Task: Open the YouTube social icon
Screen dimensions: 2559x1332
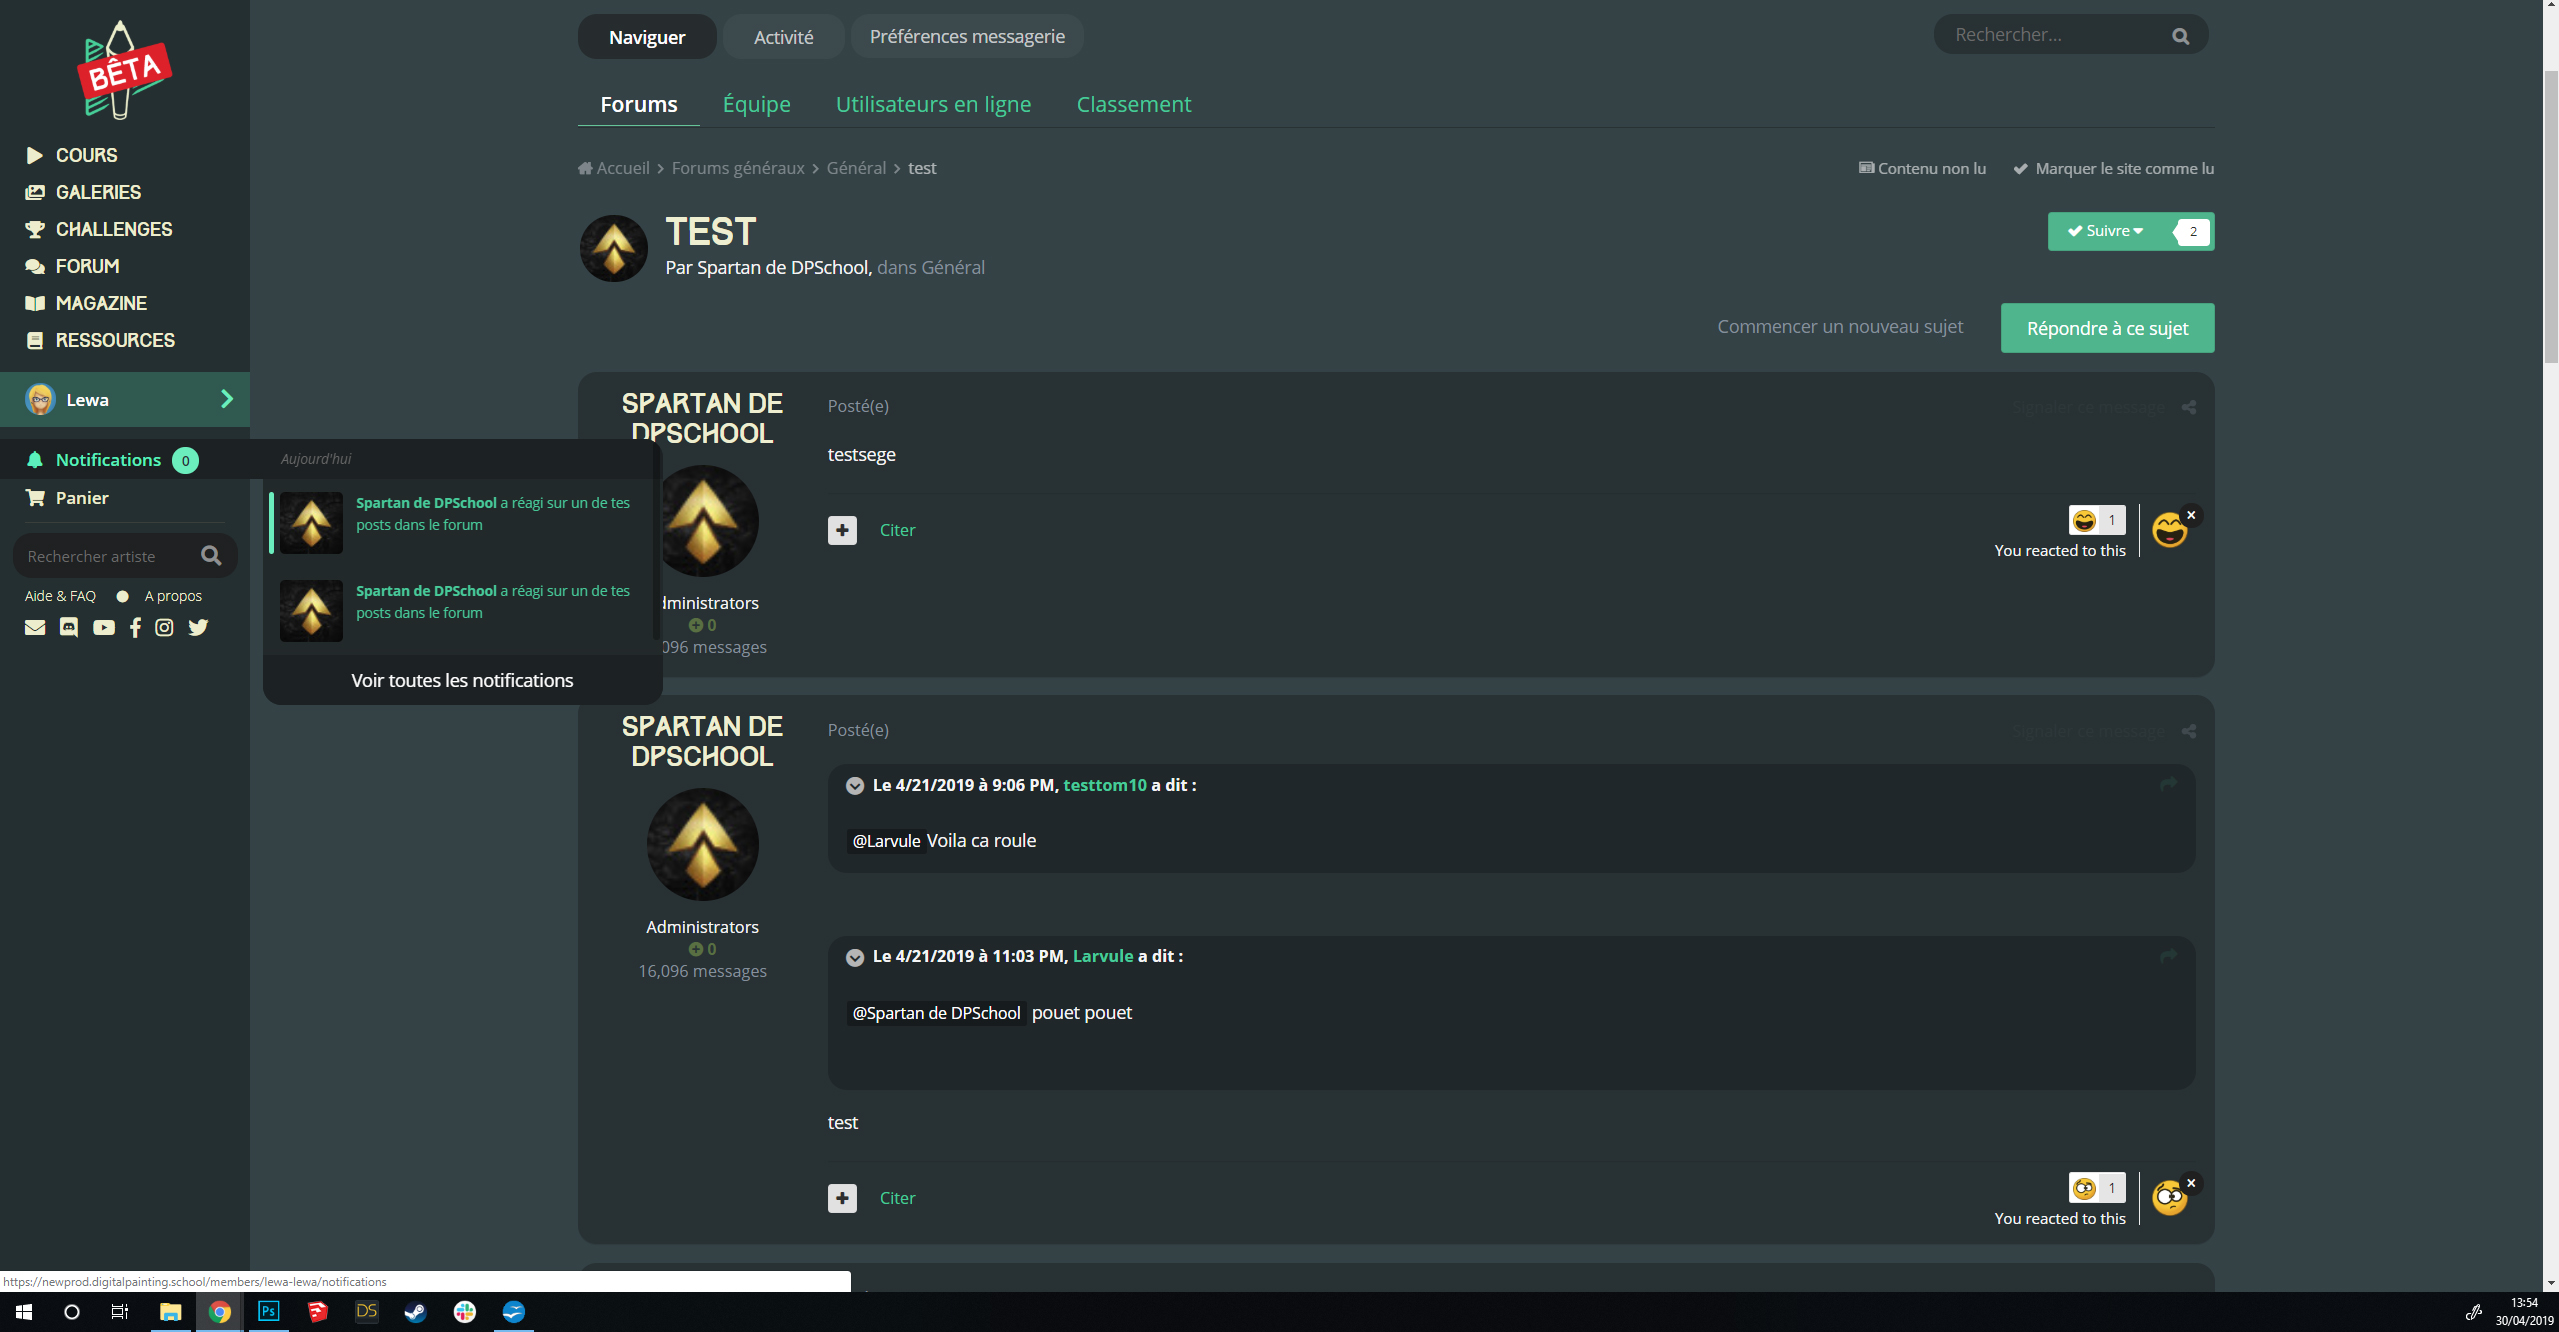Action: 104,627
